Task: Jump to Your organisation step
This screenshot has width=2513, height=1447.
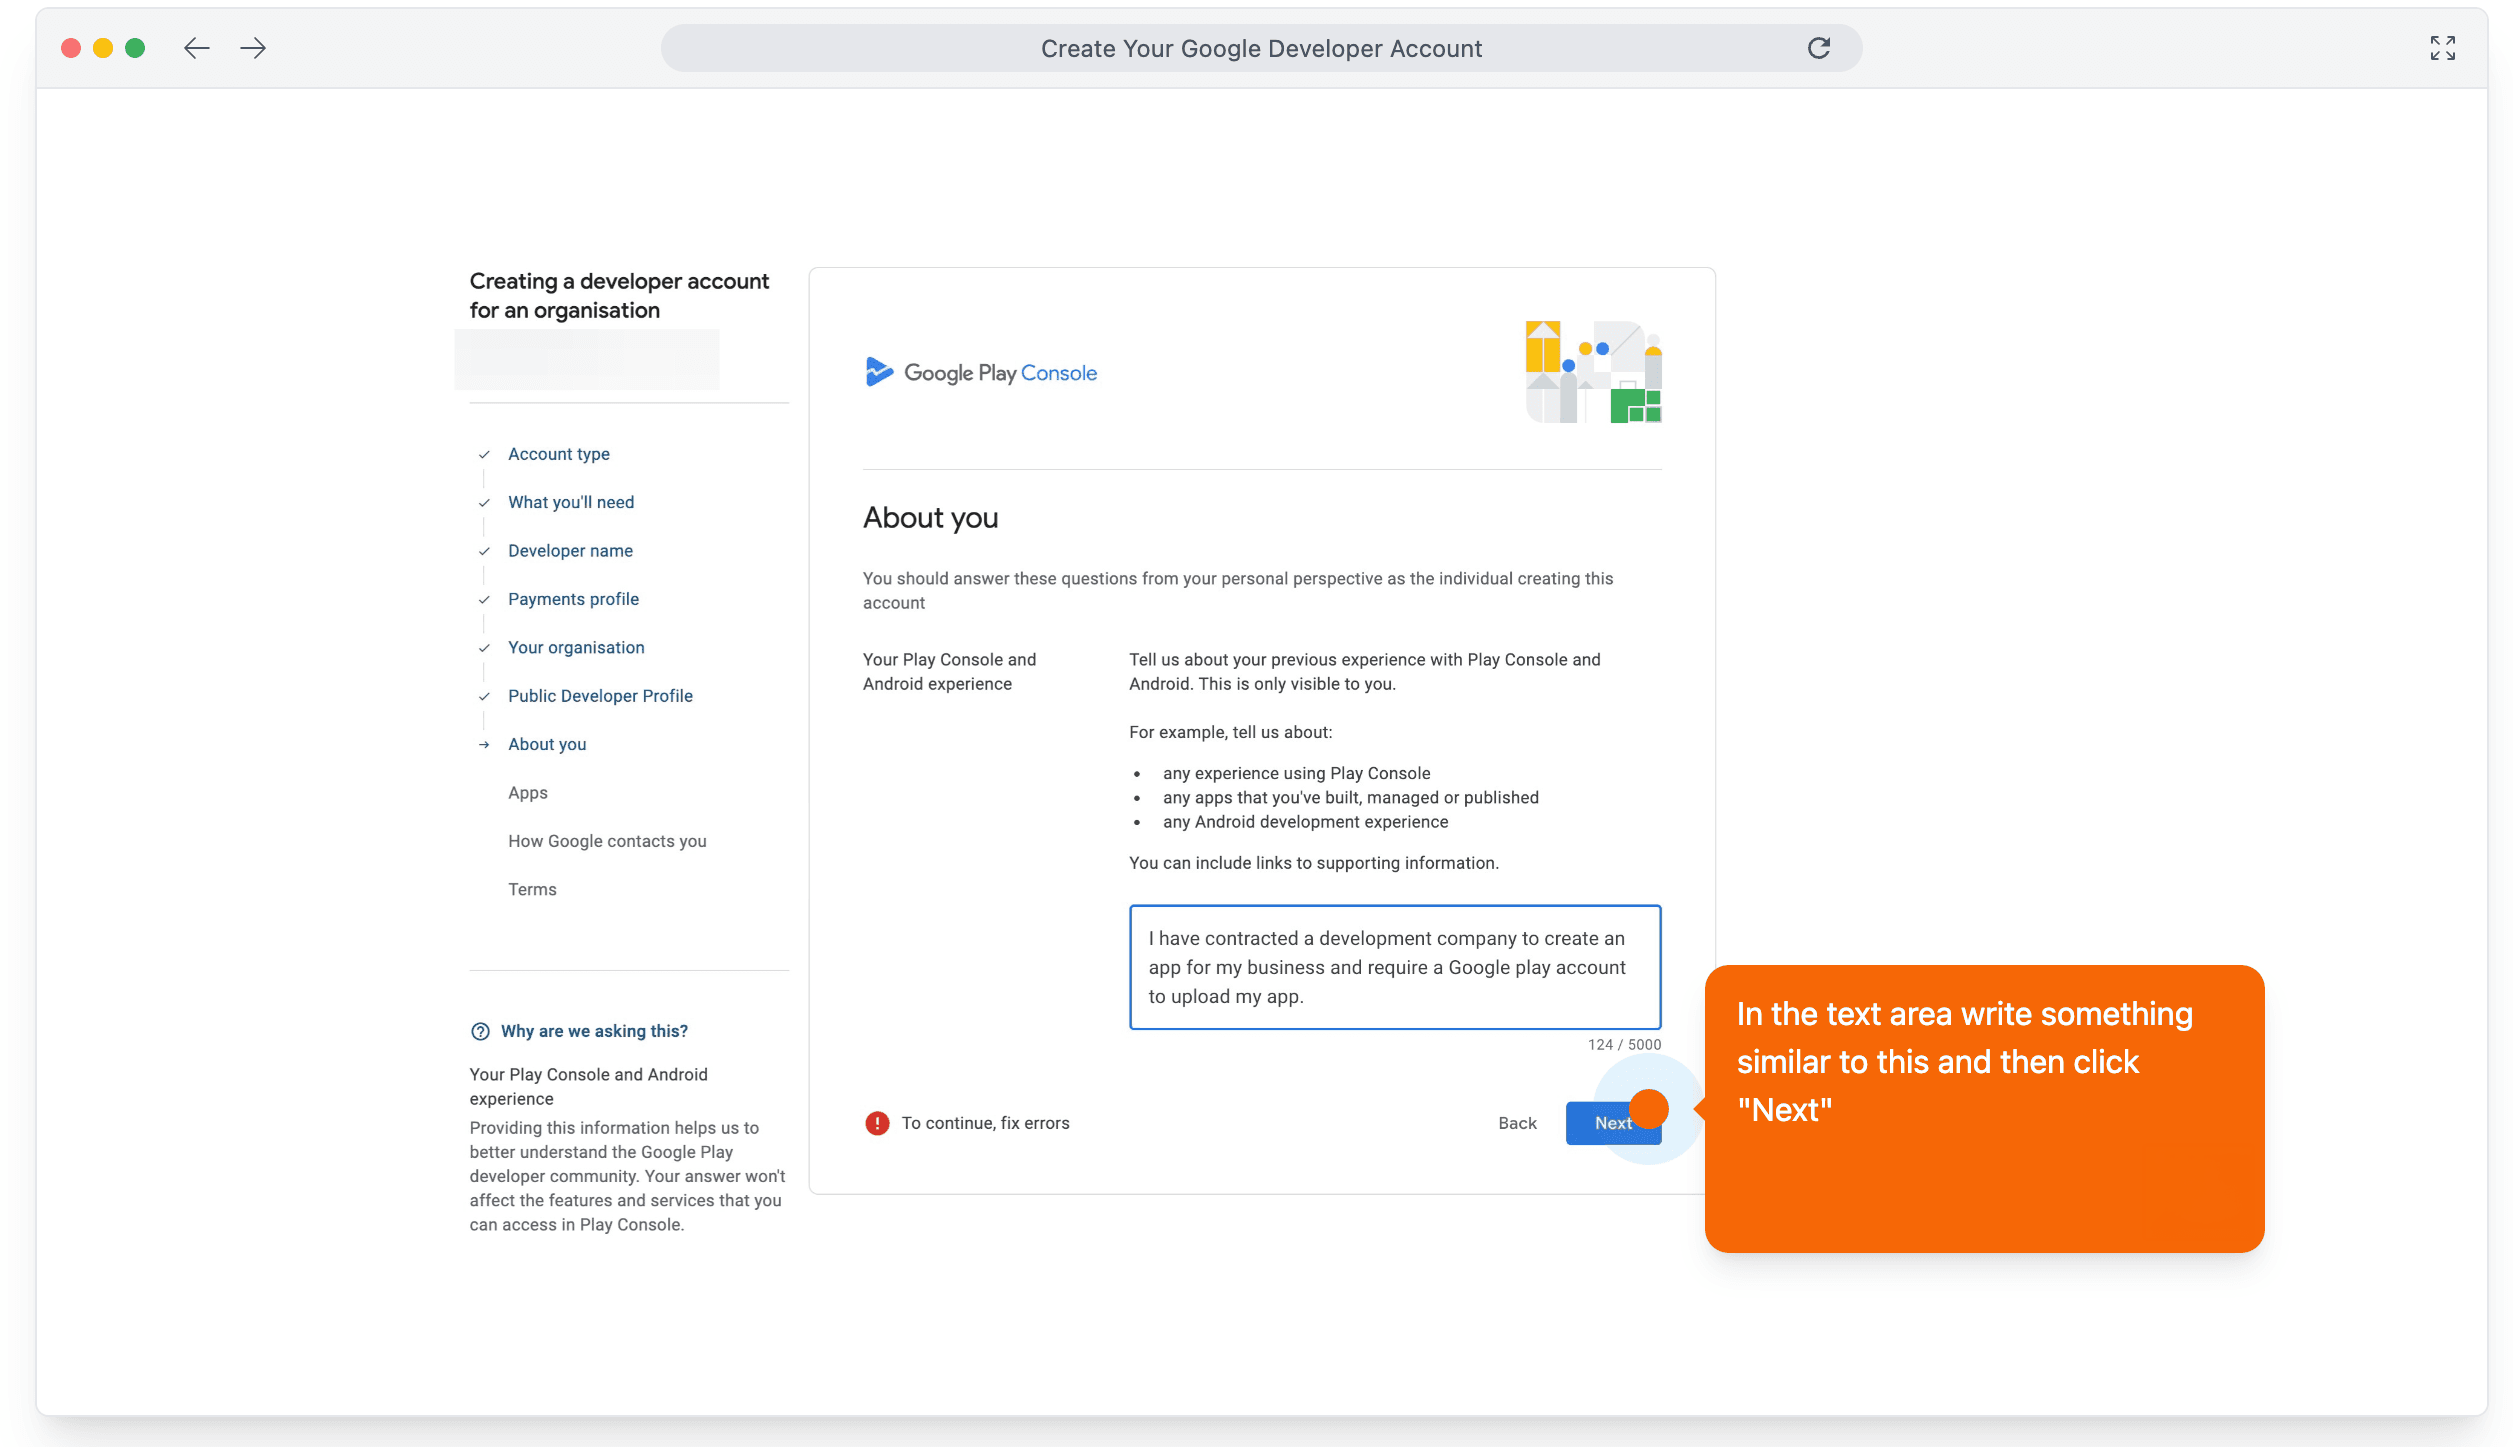Action: [576, 647]
